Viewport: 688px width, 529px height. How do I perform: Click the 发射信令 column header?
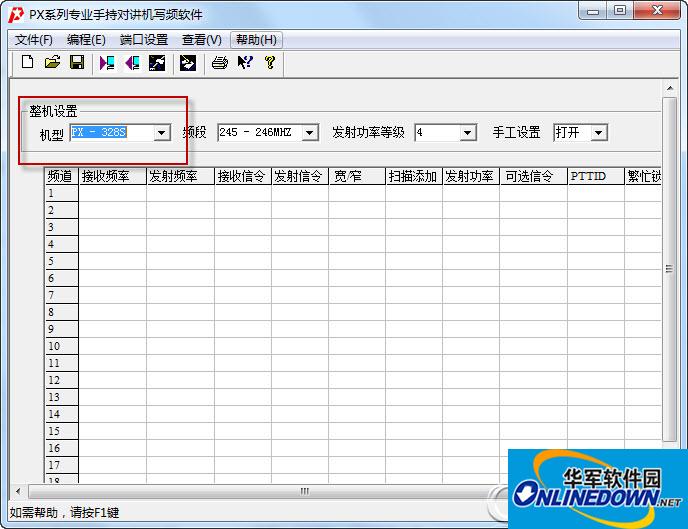pyautogui.click(x=300, y=176)
